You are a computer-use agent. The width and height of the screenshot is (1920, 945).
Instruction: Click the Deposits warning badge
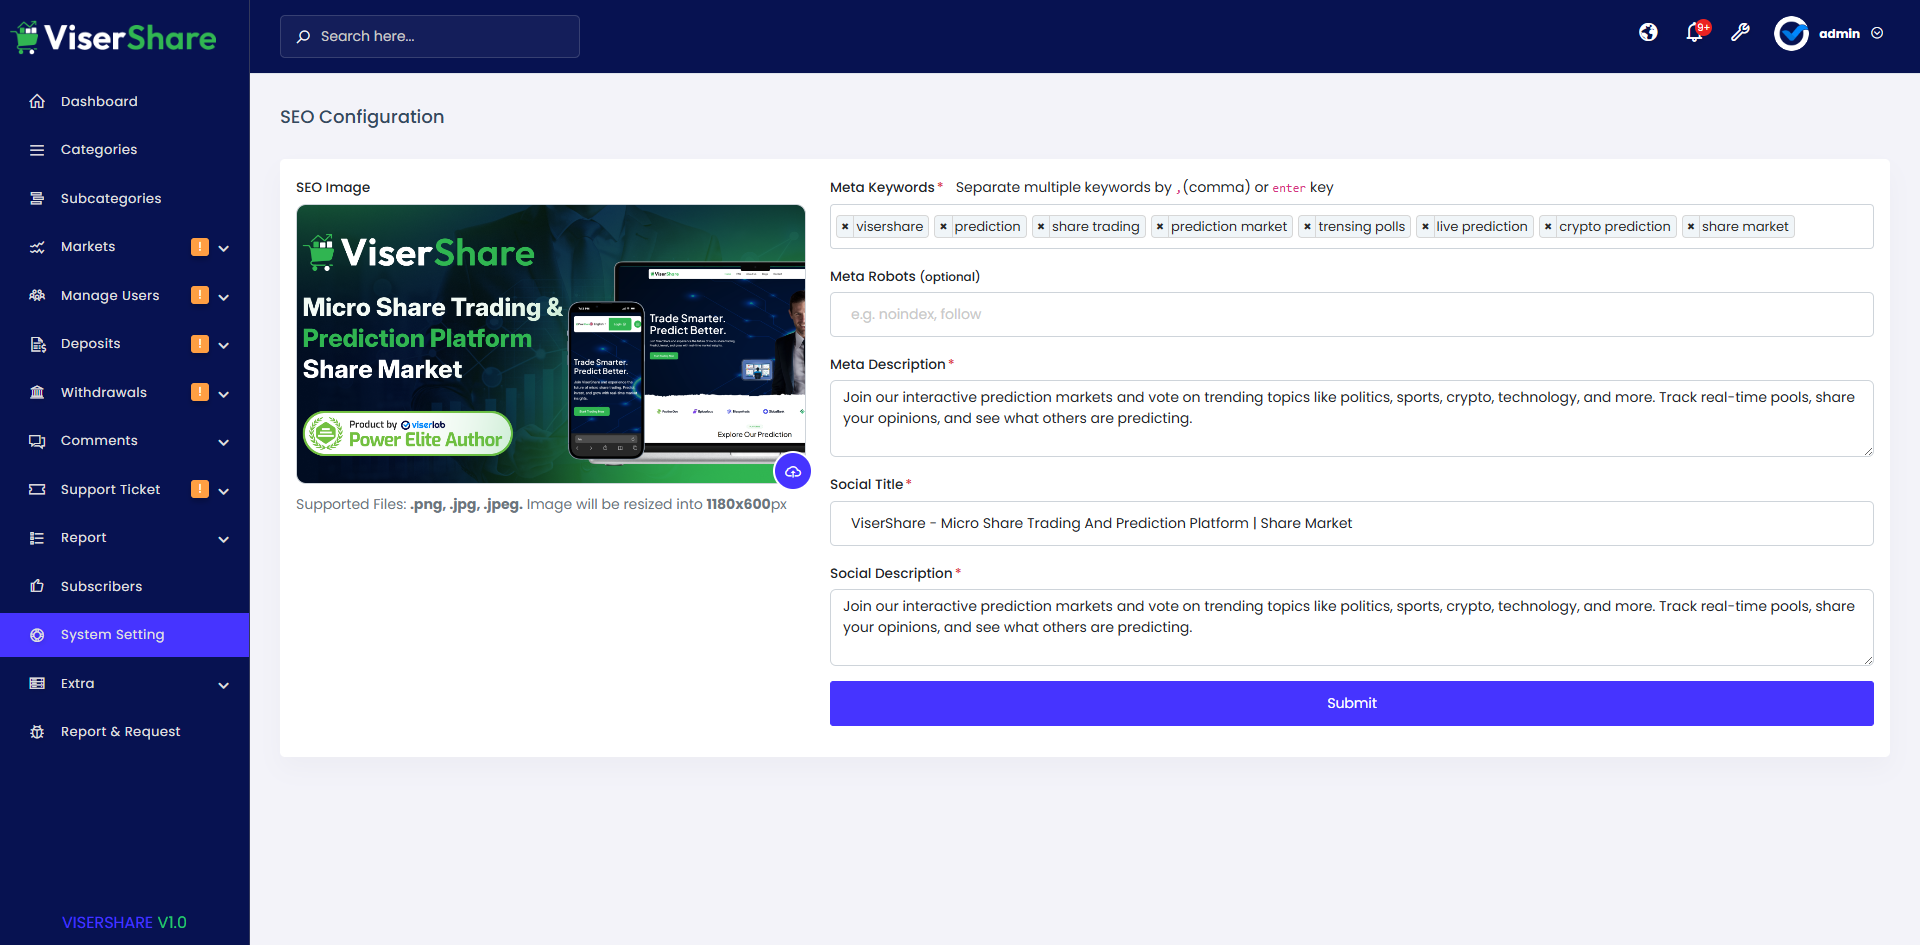[200, 344]
